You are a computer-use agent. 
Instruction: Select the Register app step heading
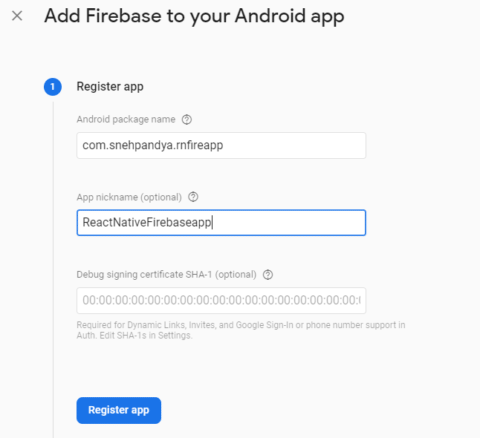(x=110, y=87)
